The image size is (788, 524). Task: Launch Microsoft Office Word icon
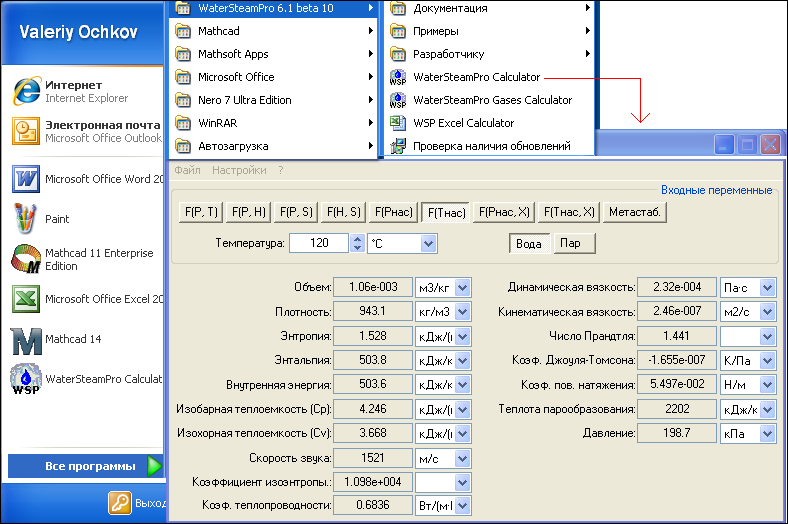pyautogui.click(x=26, y=179)
